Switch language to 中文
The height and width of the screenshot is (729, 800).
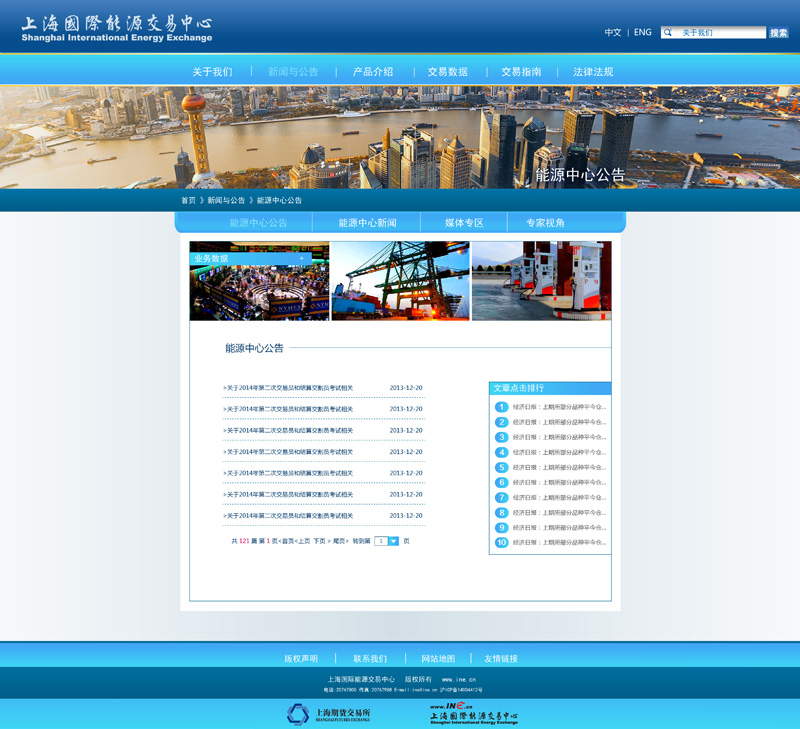613,33
